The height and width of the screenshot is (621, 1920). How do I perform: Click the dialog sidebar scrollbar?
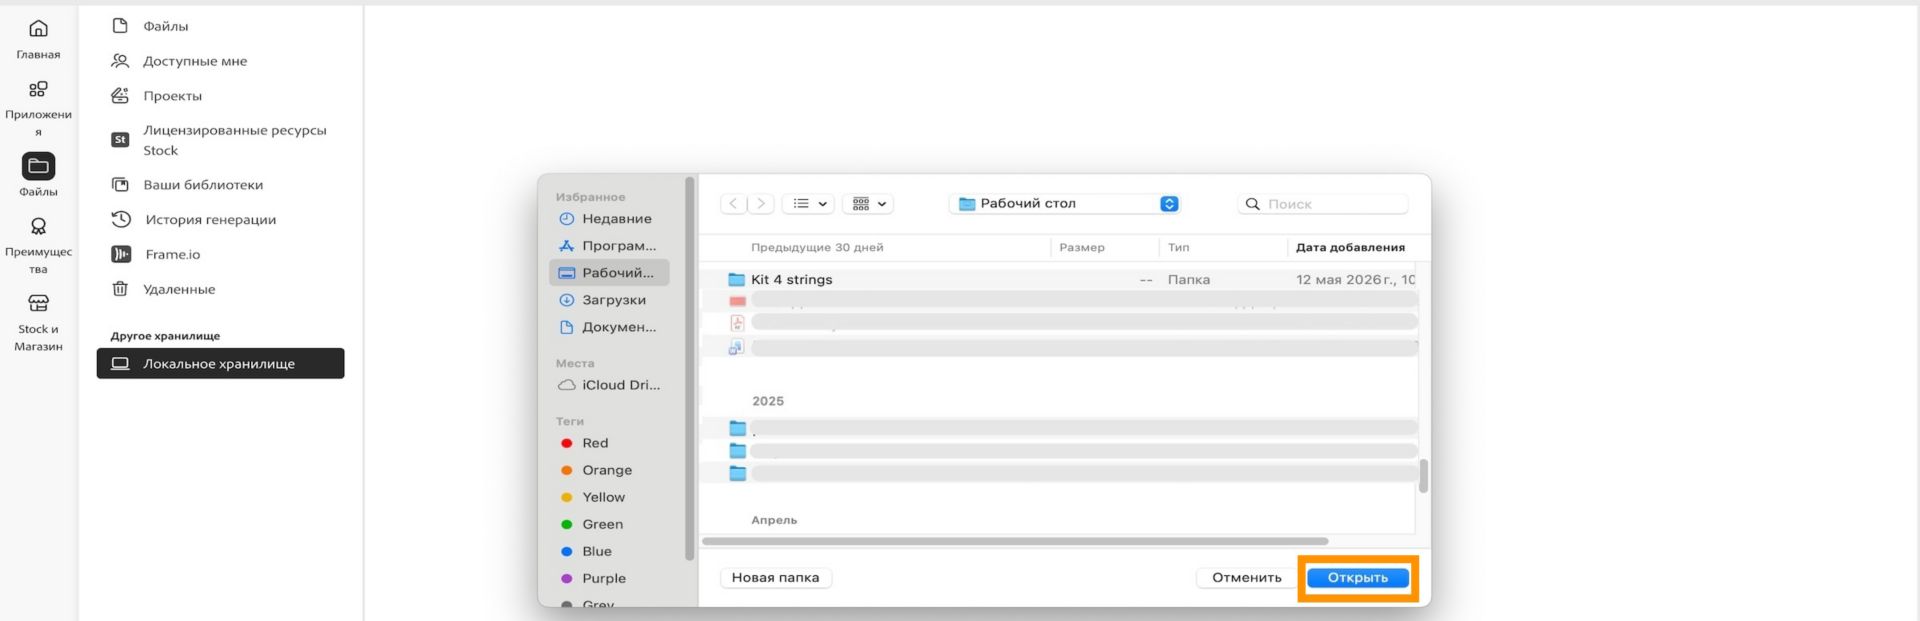click(689, 369)
